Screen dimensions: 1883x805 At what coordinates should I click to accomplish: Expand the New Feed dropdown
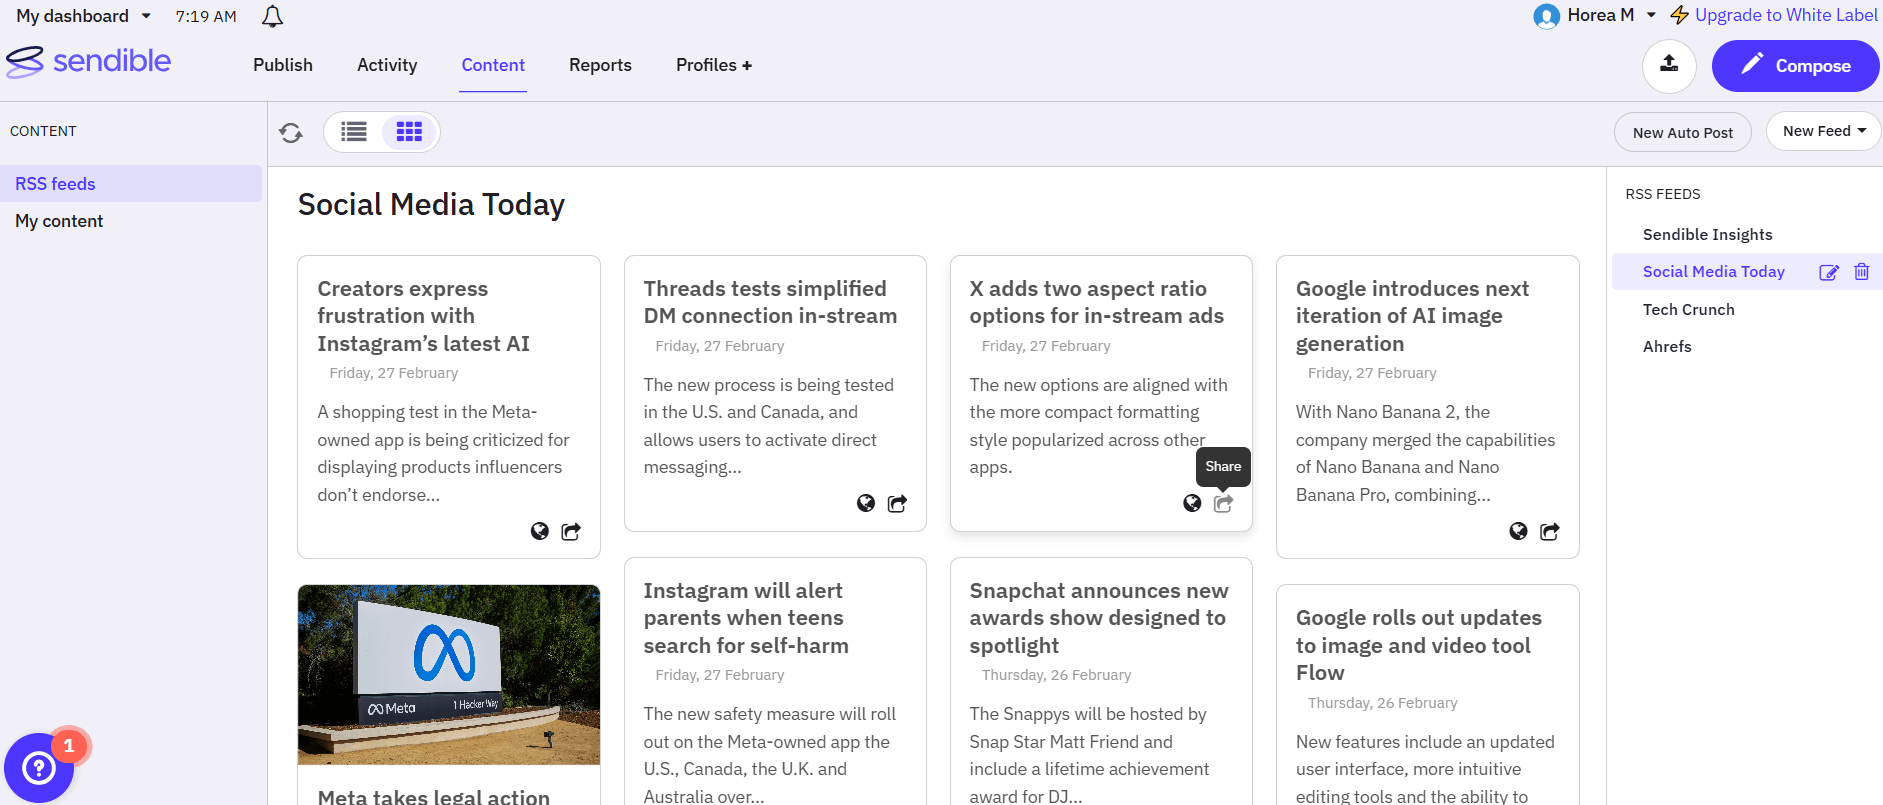[x=1824, y=131]
